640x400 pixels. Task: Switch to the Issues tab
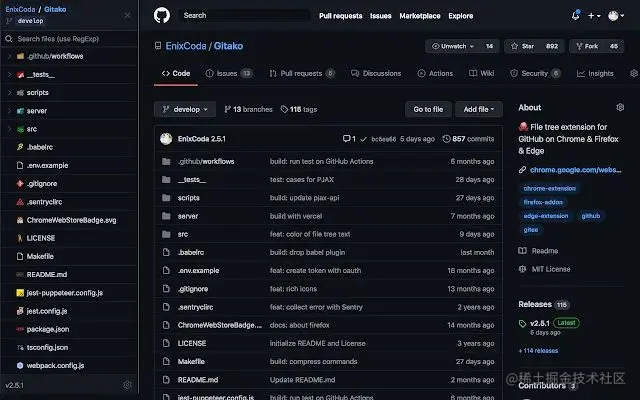(x=229, y=73)
